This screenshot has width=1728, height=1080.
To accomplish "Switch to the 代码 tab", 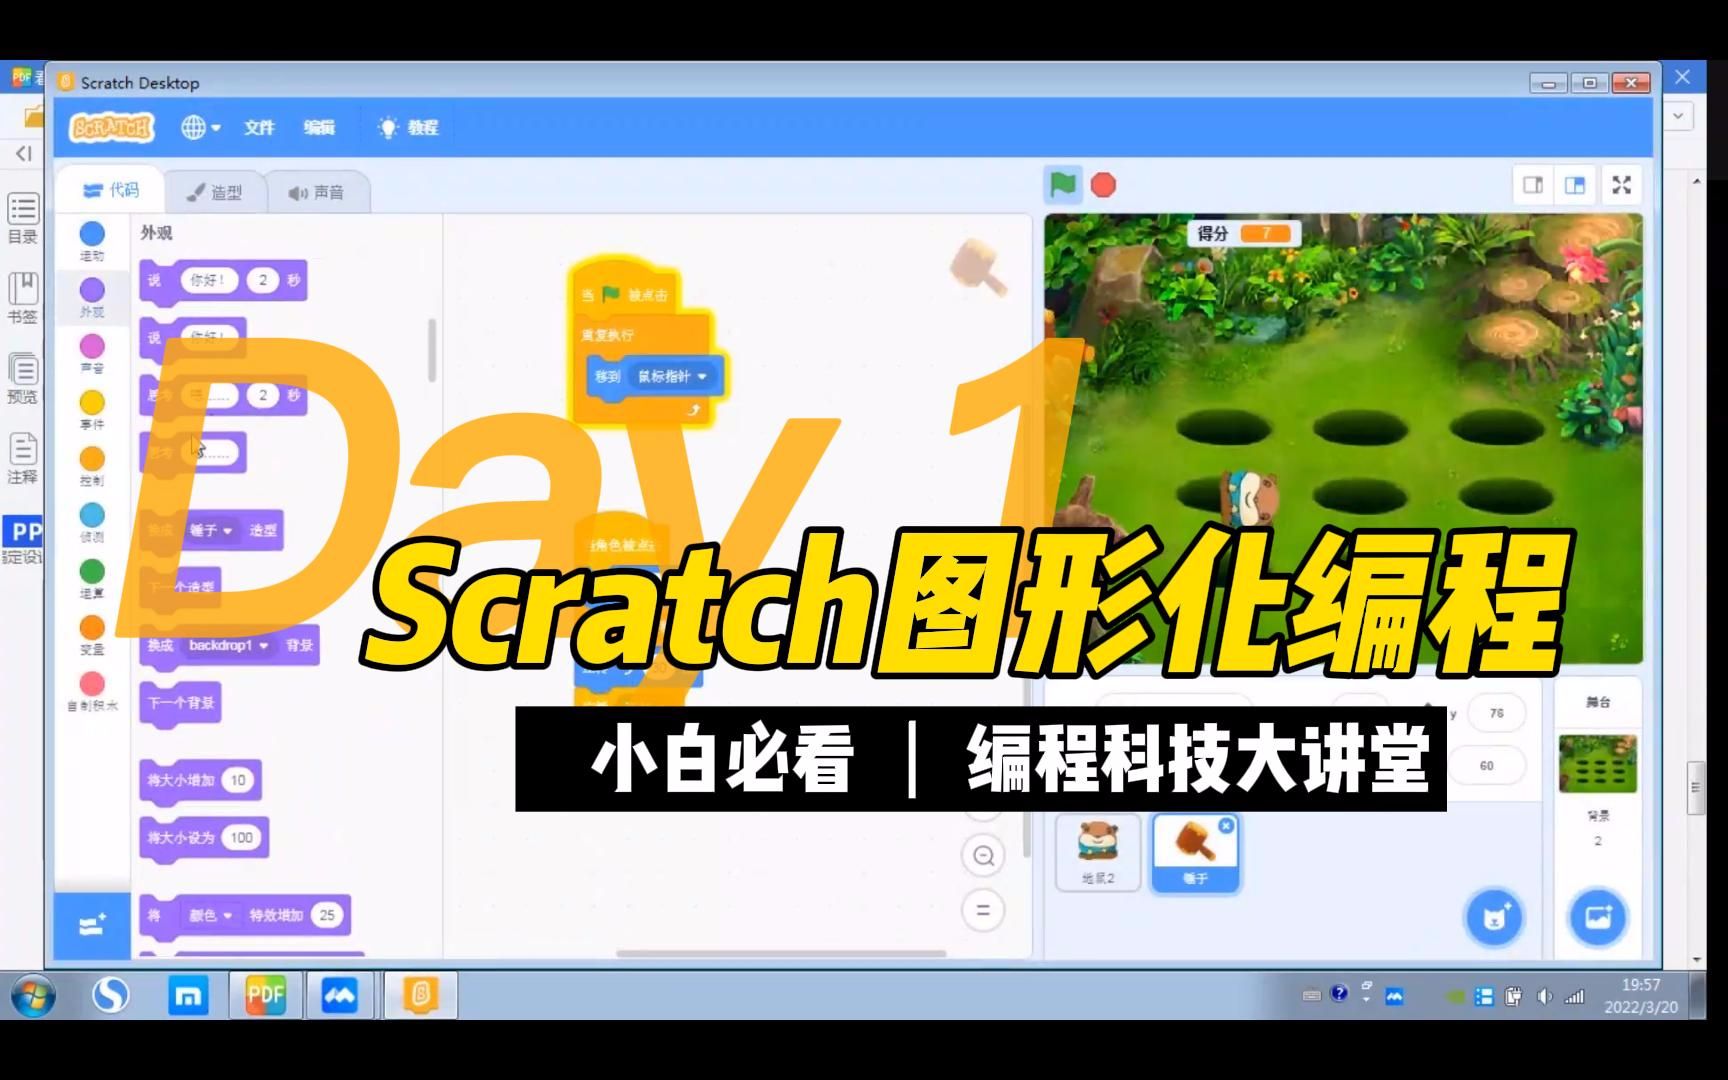I will pyautogui.click(x=110, y=190).
